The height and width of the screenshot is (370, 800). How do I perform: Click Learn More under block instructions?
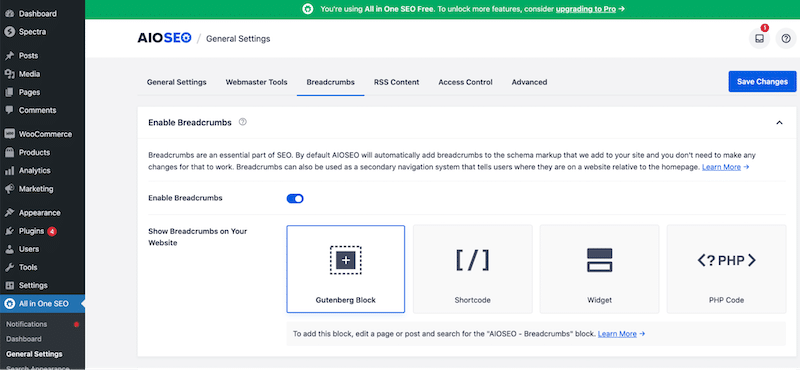[x=617, y=334]
